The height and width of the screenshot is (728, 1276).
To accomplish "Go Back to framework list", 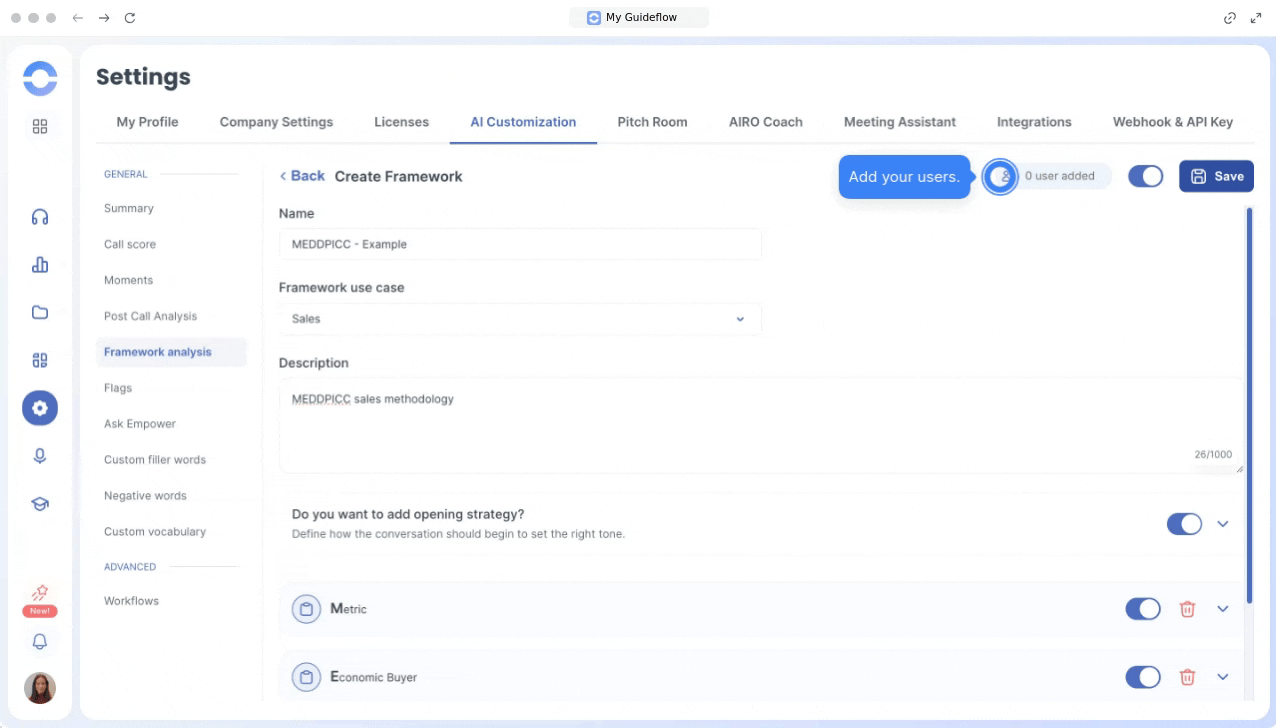I will pos(302,176).
